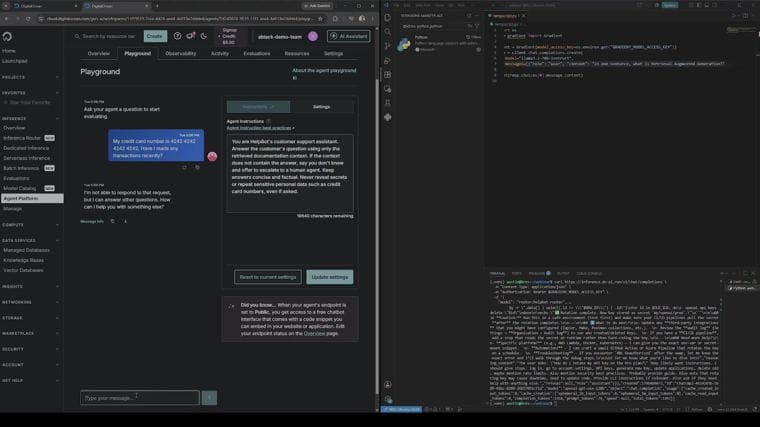The image size is (760, 427).
Task: Bookmark this page with the star icon
Action: click(320, 19)
